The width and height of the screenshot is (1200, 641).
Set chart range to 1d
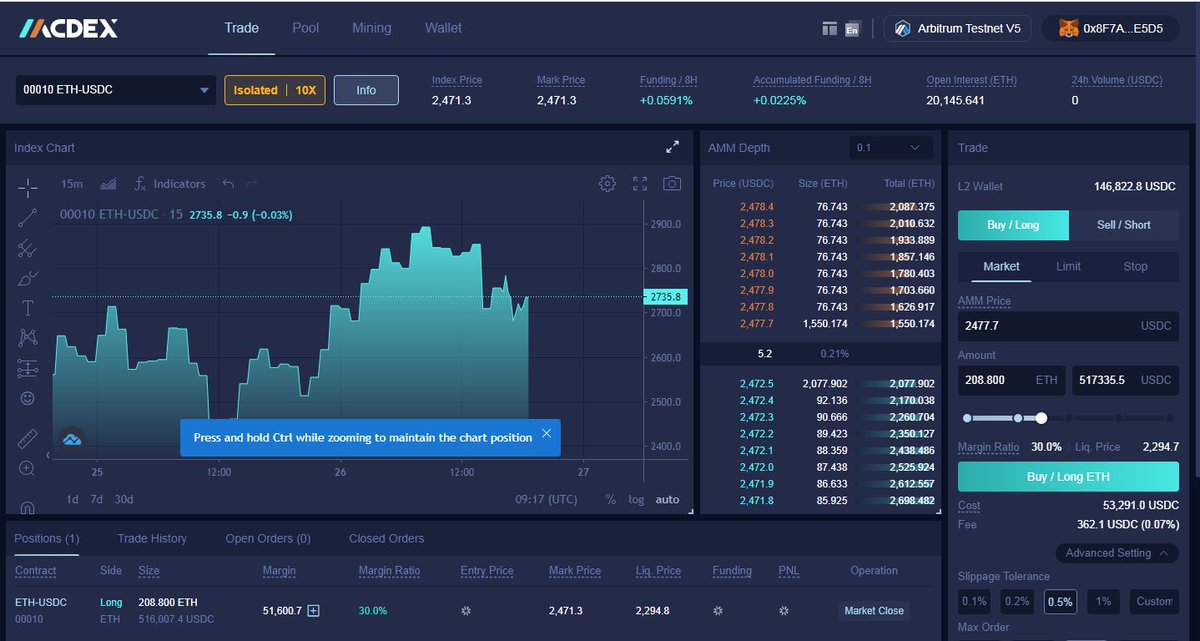click(72, 499)
